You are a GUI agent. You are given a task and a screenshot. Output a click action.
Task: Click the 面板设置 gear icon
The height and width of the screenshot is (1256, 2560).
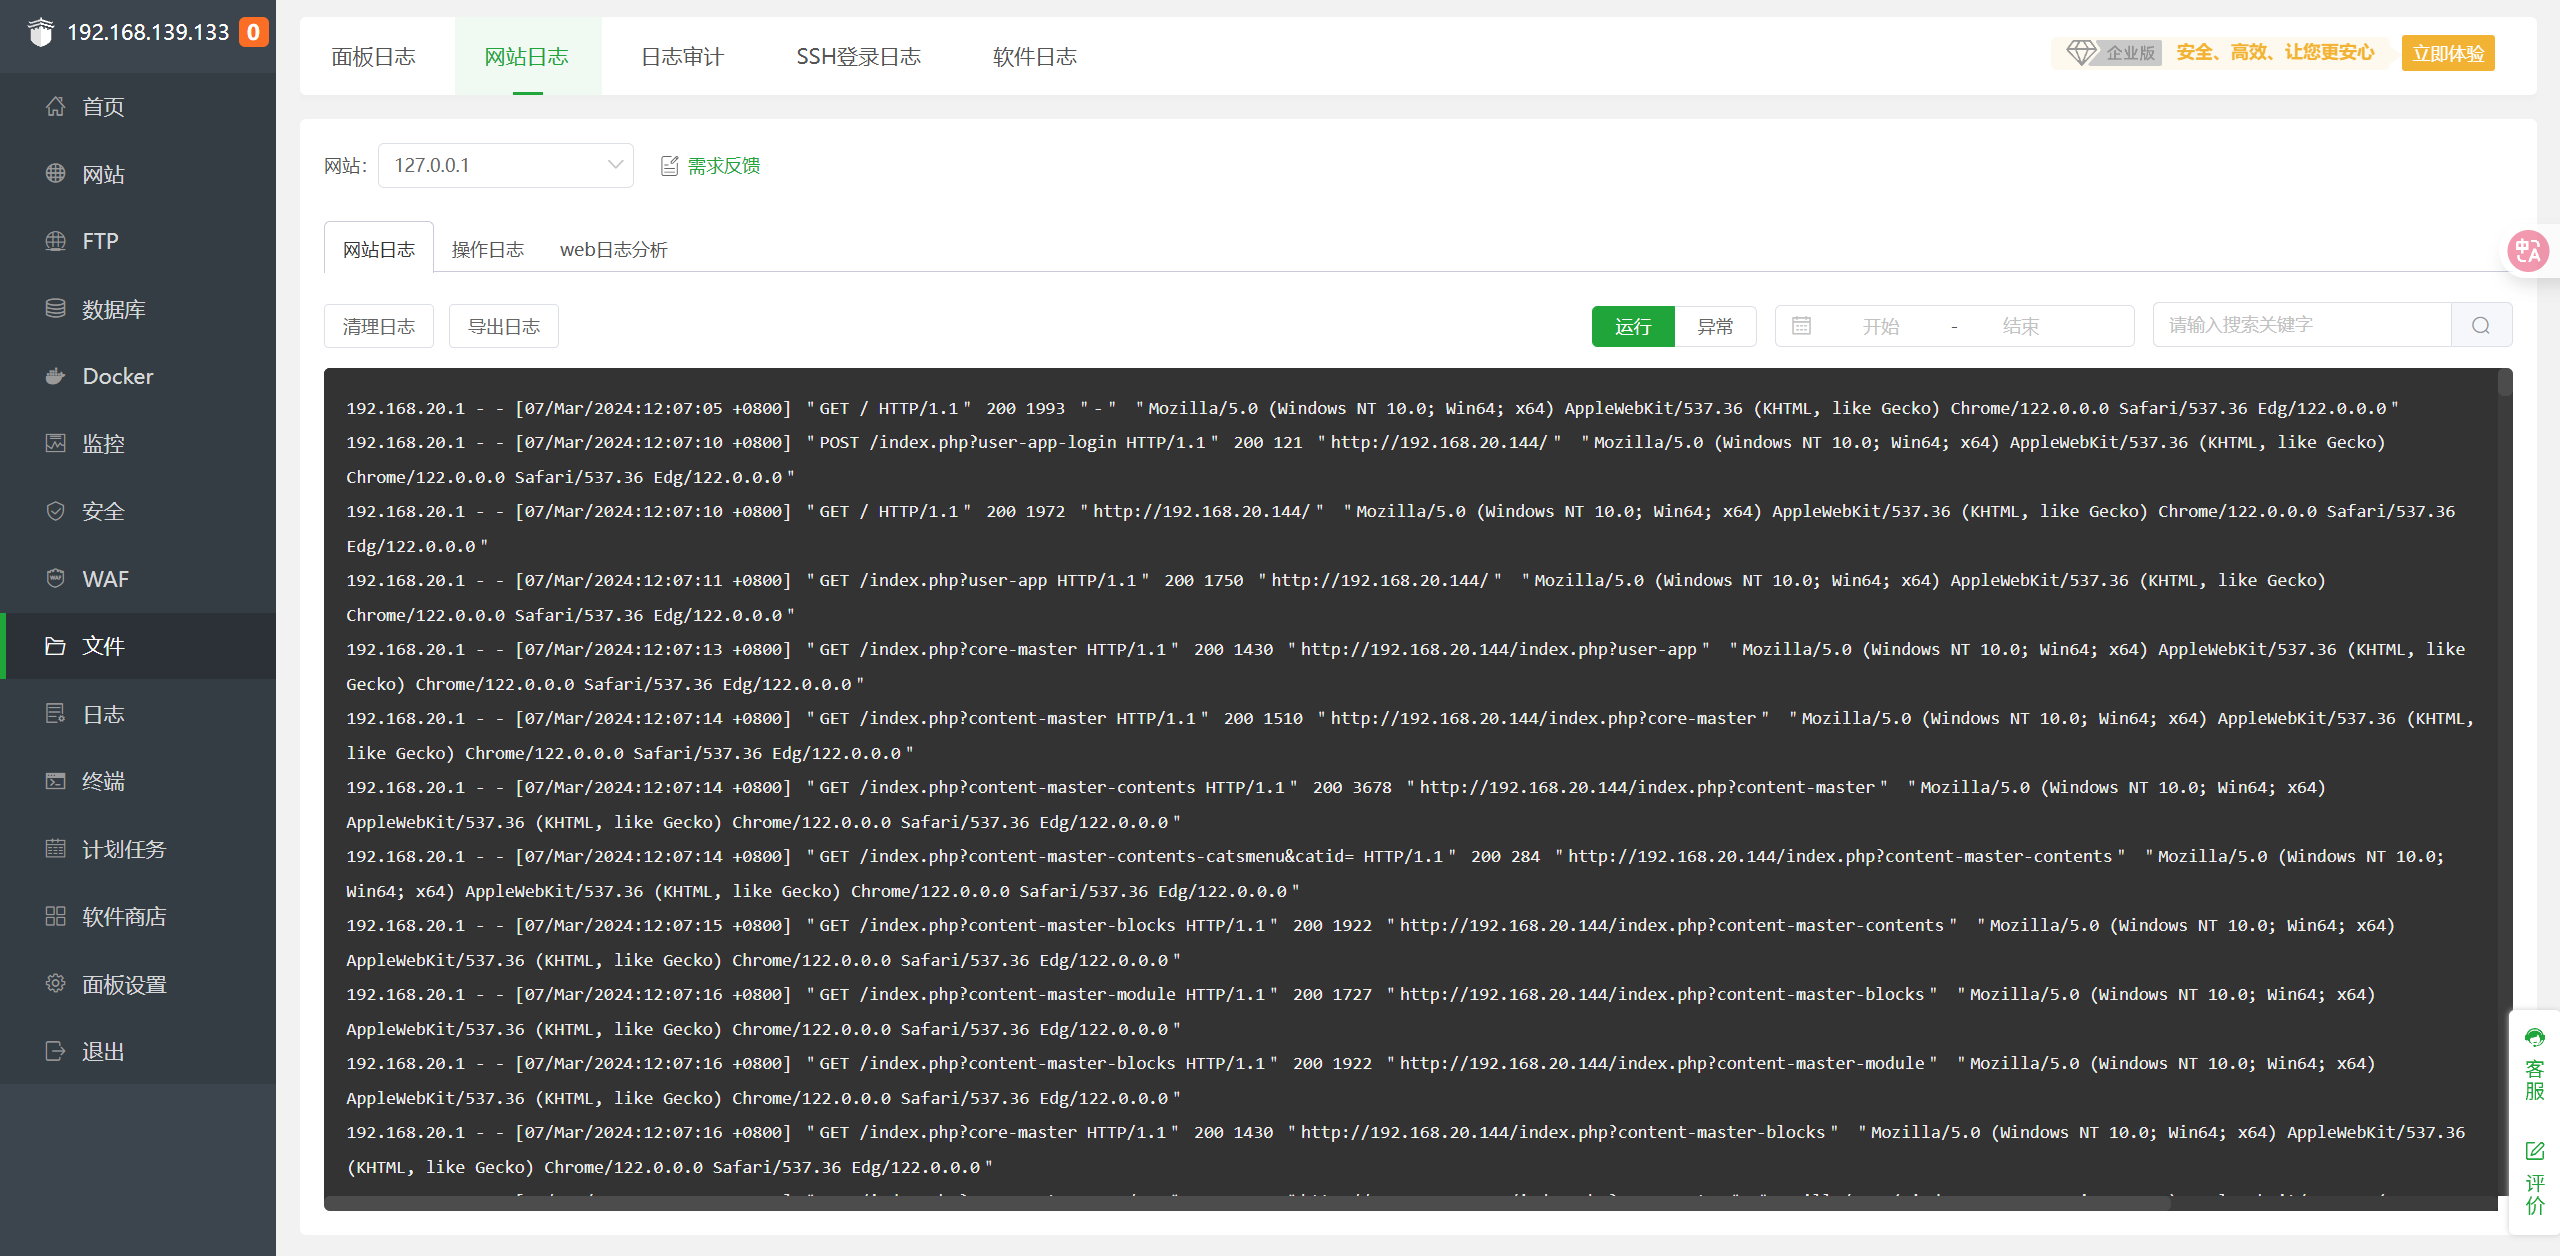click(56, 984)
